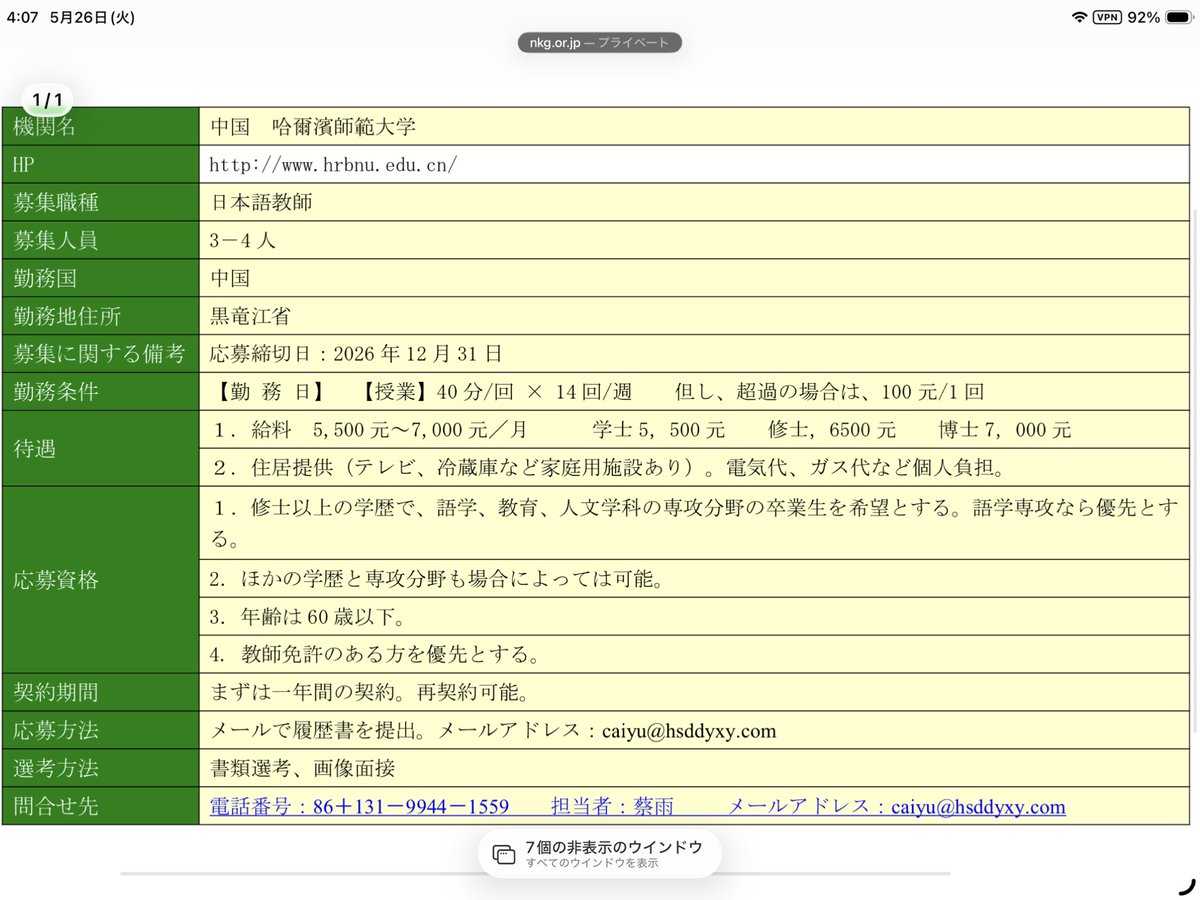Select the 契約期間 header cell
Image resolution: width=1200 pixels, height=900 pixels.
coord(100,692)
